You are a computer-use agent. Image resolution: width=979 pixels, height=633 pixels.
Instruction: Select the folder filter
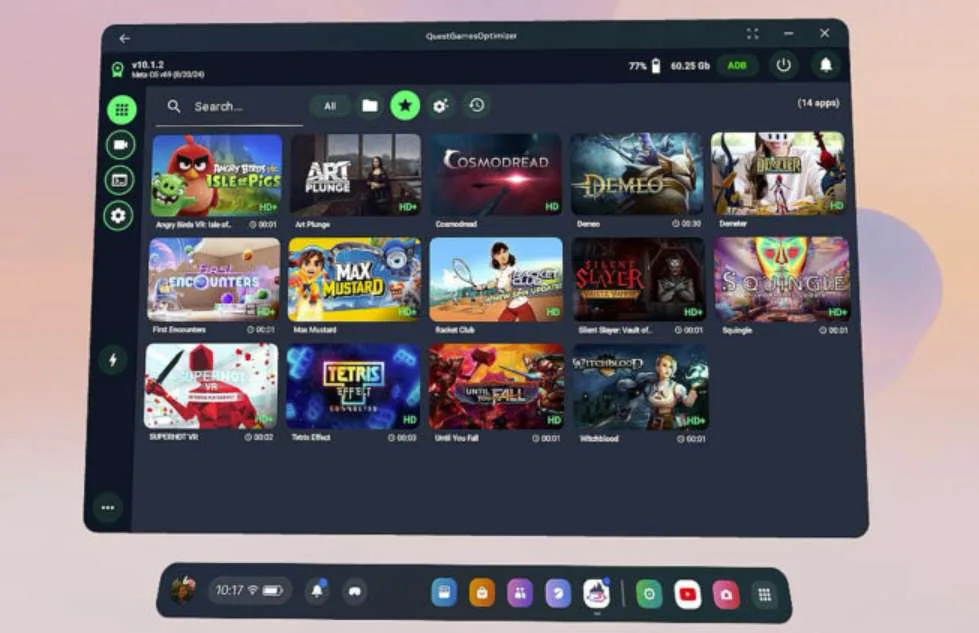(x=370, y=106)
